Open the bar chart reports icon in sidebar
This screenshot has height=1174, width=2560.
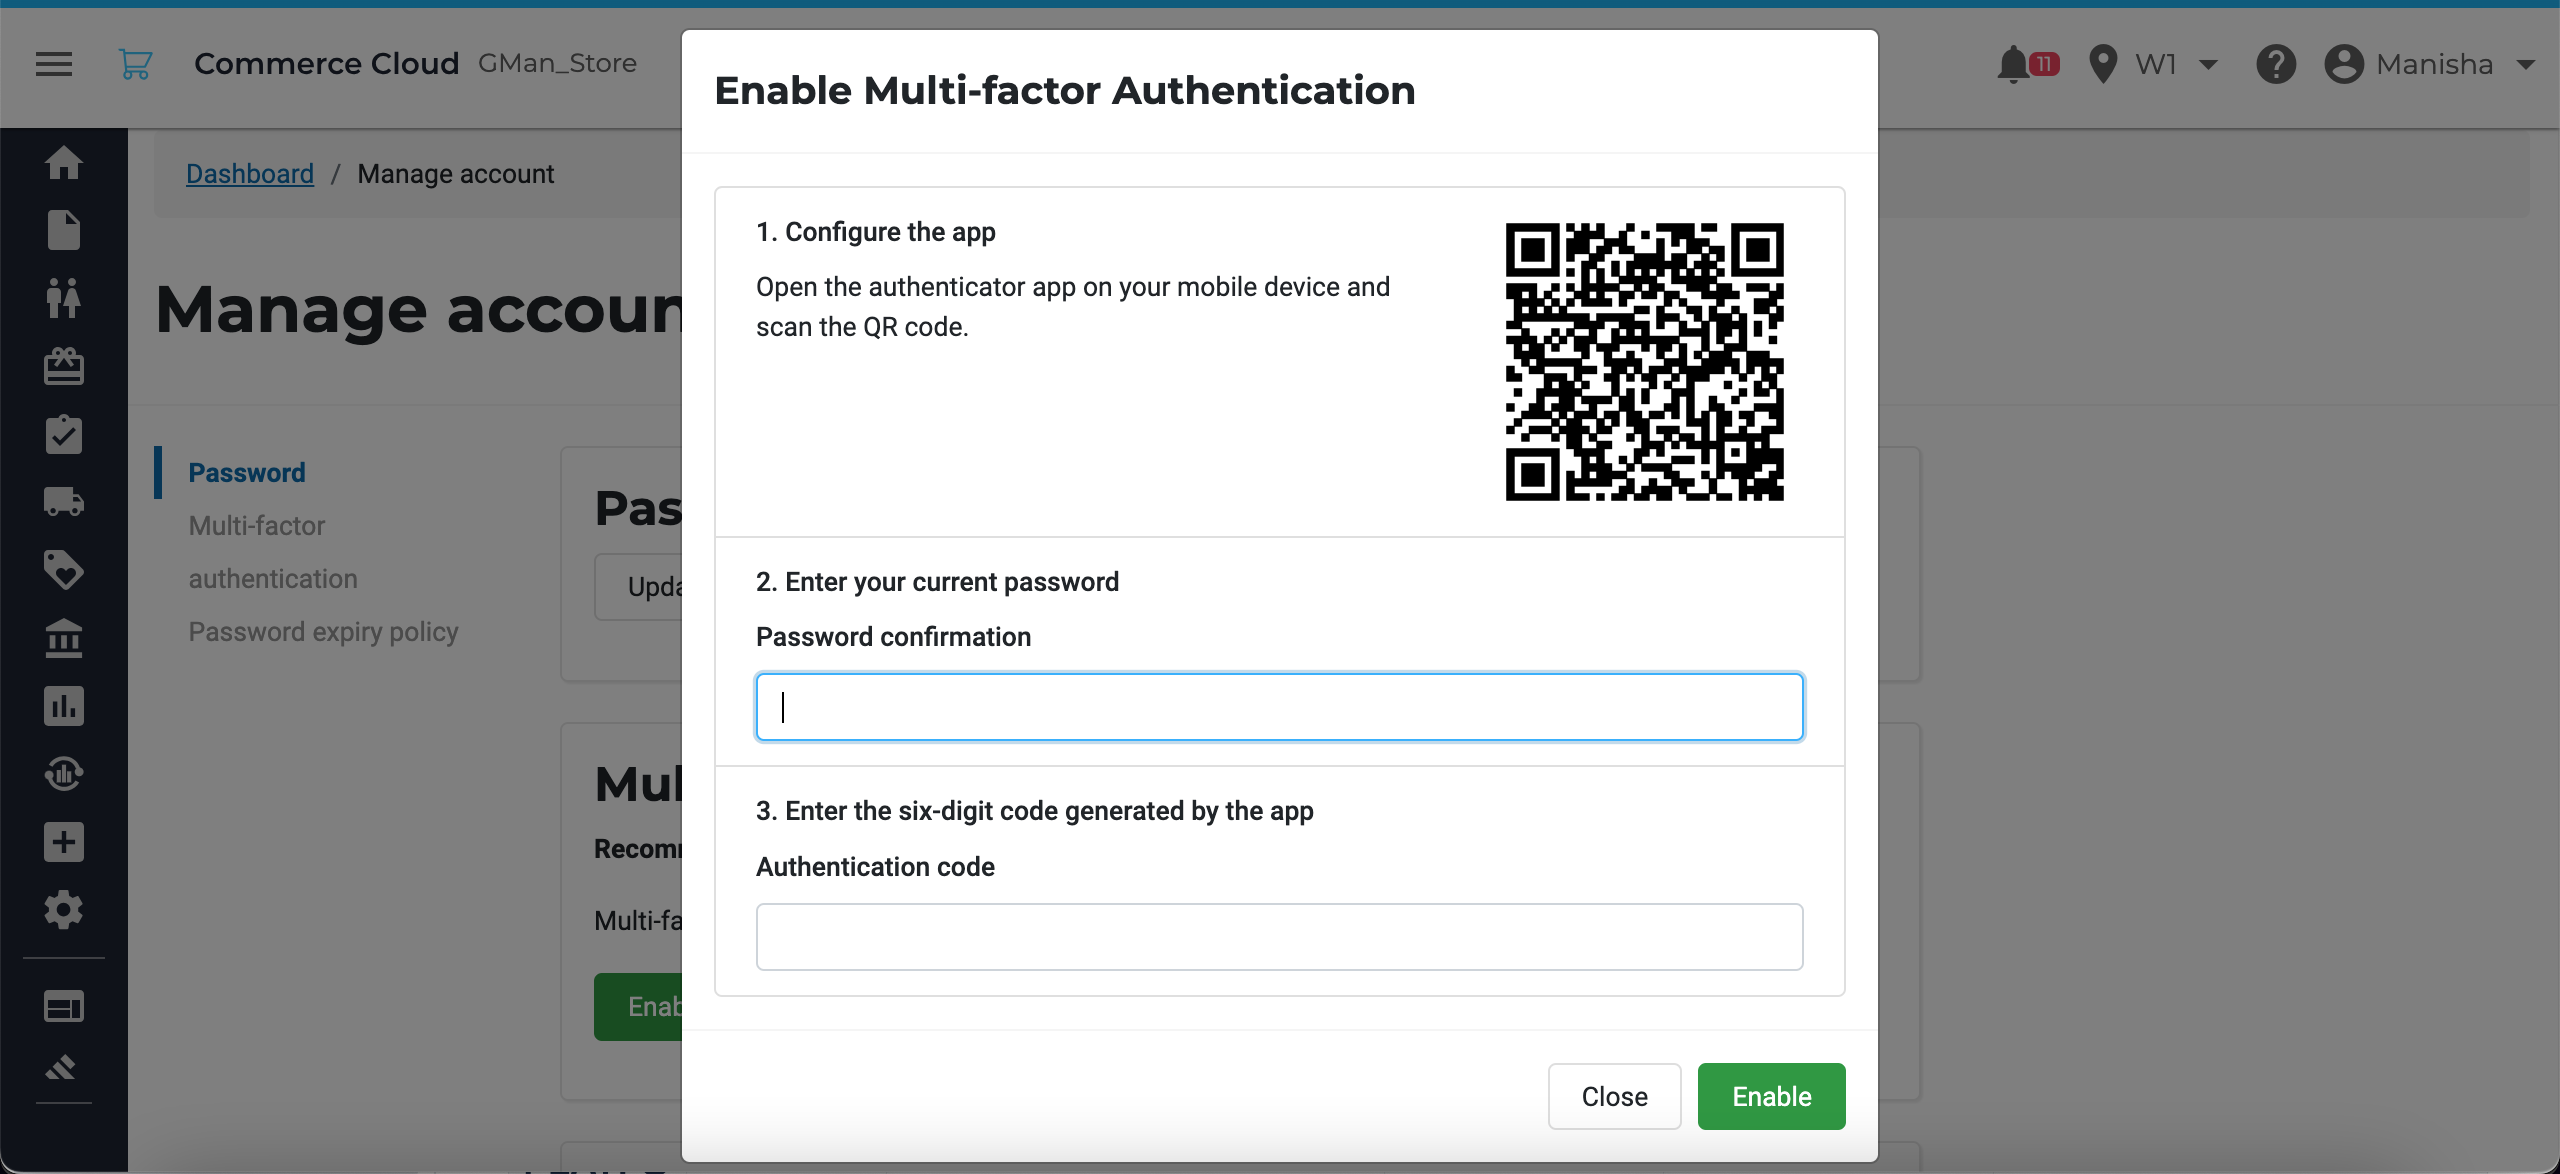[x=64, y=706]
